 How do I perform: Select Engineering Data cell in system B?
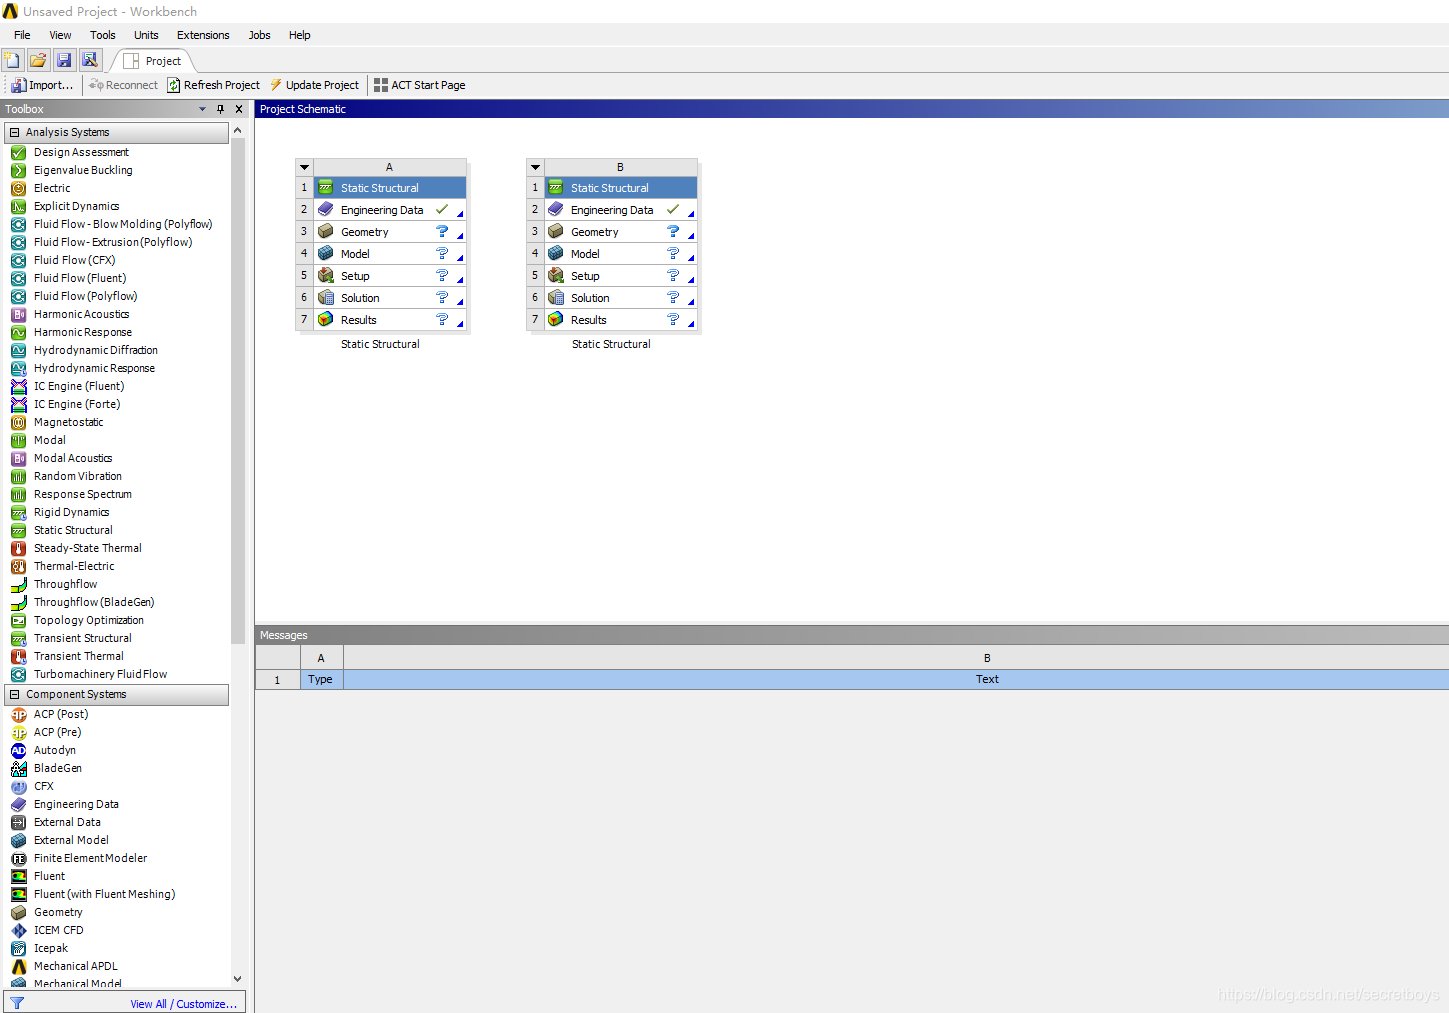(611, 210)
